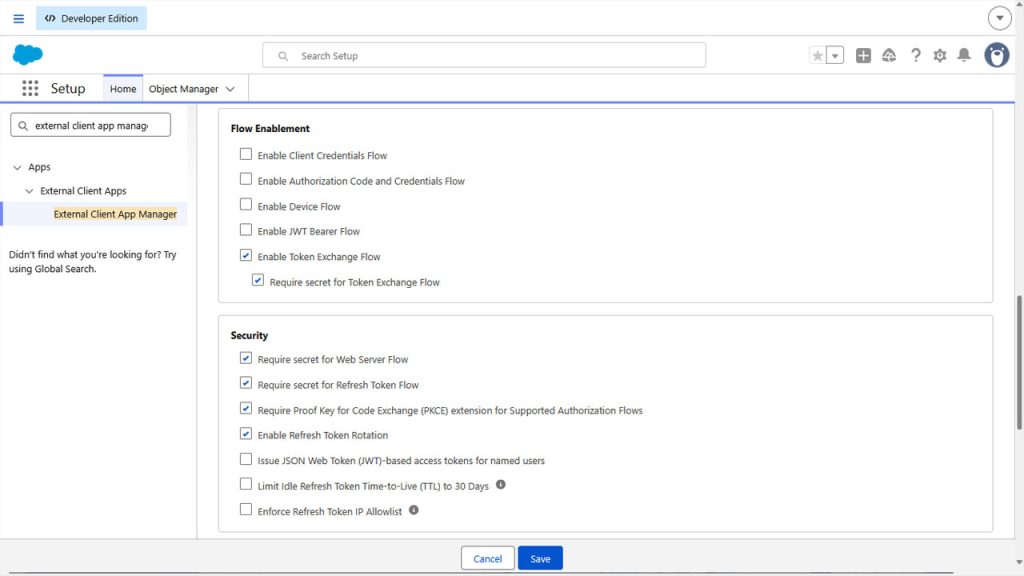Open the Global Actions plus icon
Viewport: 1024px width, 576px height.
(x=863, y=56)
